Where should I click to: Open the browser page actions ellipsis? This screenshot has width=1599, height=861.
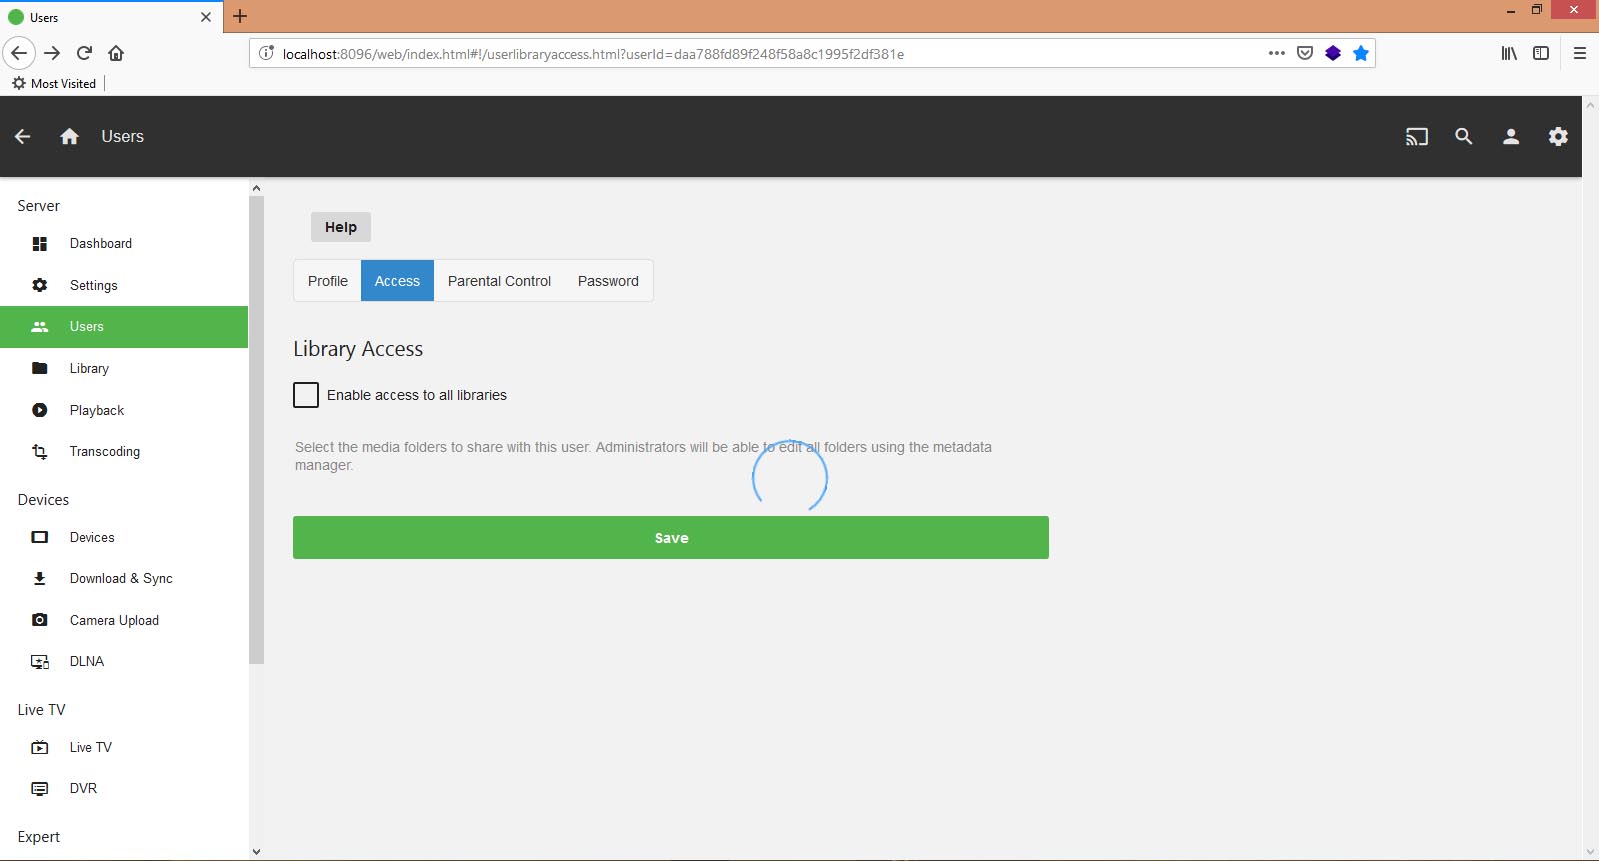[1277, 54]
